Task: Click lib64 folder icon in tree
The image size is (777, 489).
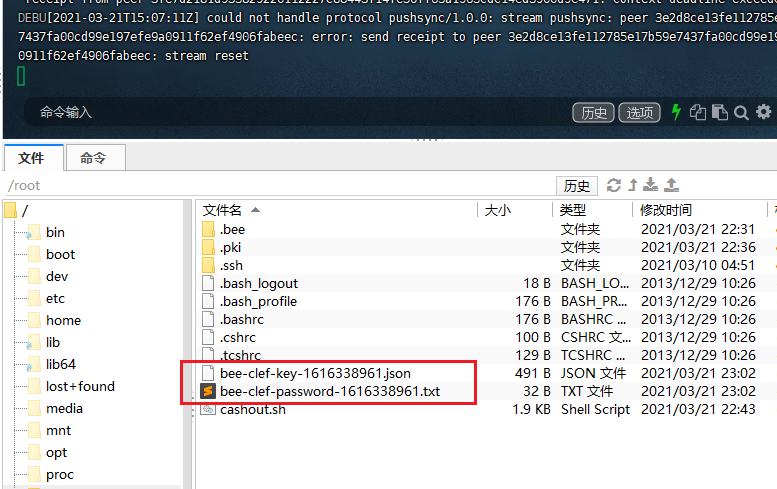Action: [x=34, y=364]
